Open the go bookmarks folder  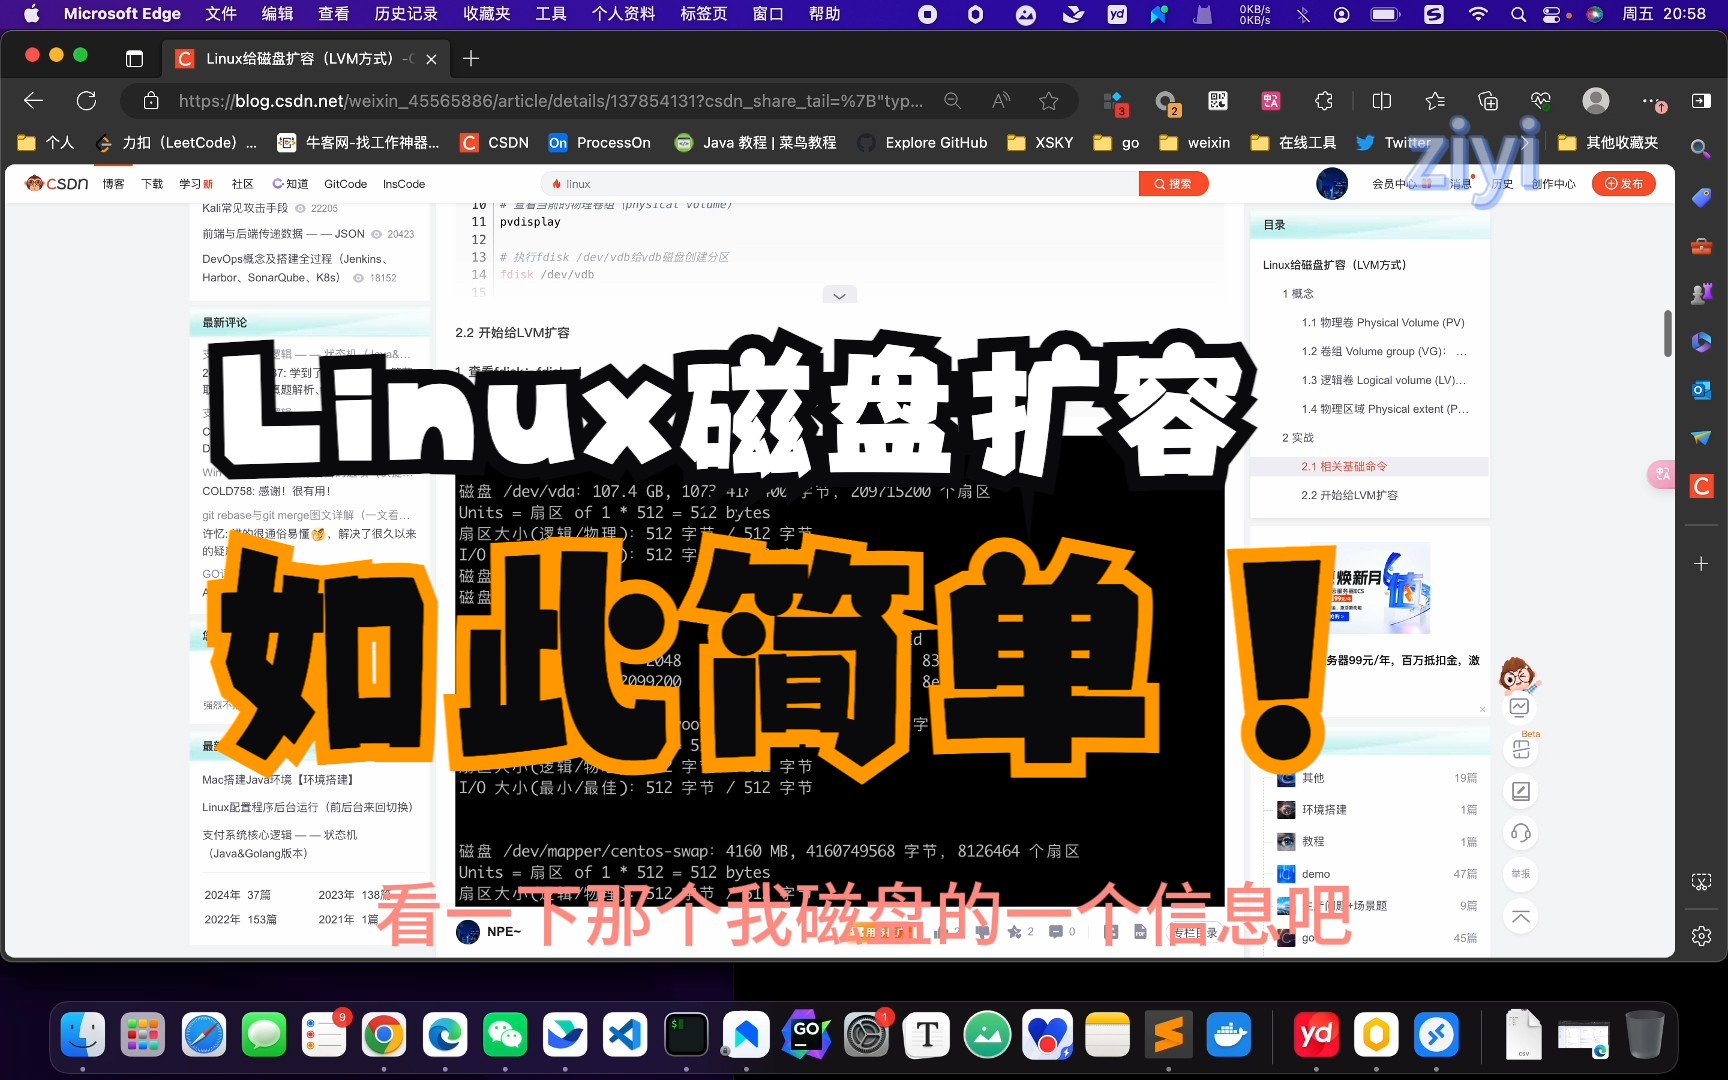pyautogui.click(x=1116, y=143)
